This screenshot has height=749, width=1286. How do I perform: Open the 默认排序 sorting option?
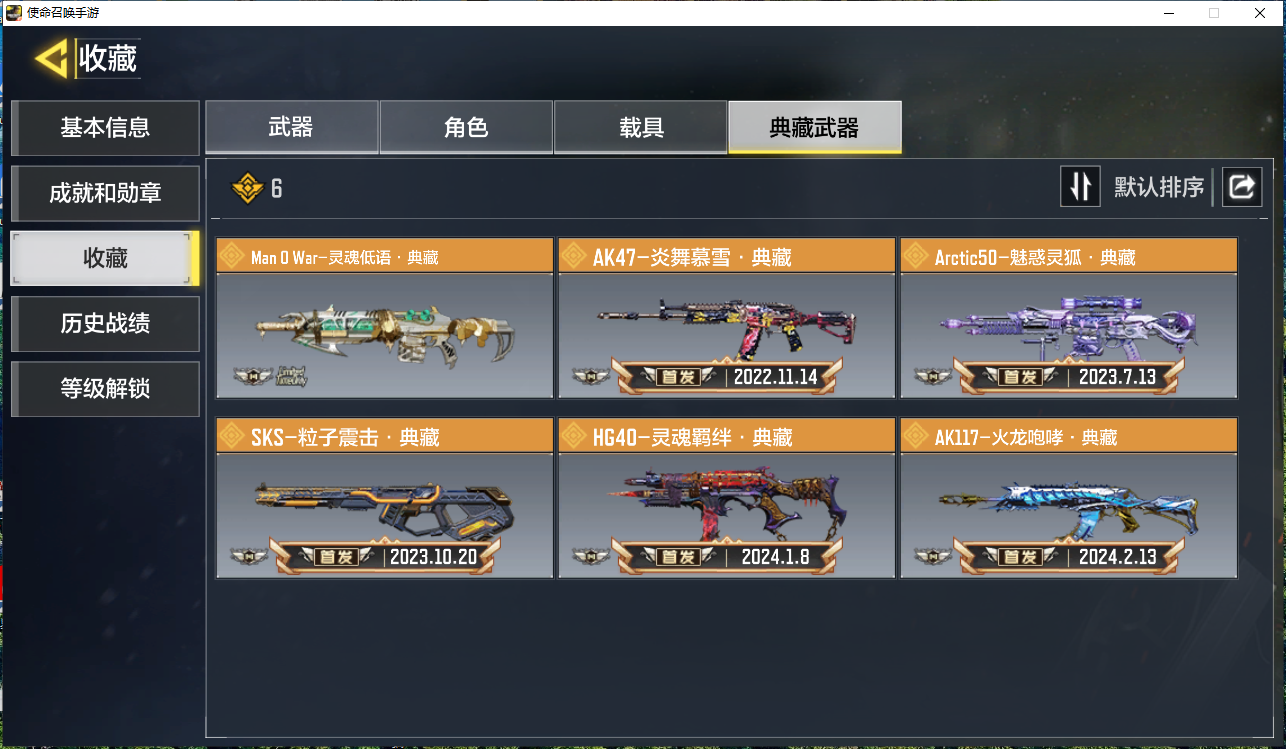point(1159,187)
